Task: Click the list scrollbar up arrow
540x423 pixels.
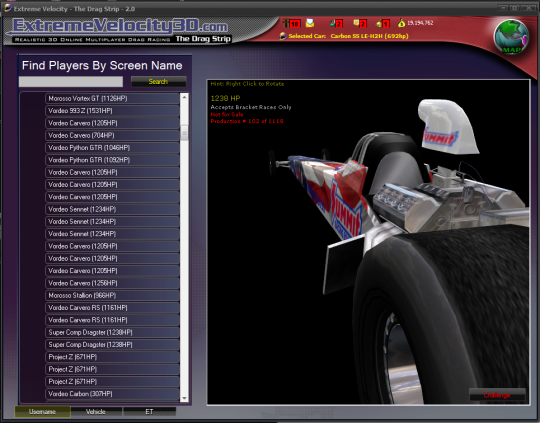Action: point(184,97)
